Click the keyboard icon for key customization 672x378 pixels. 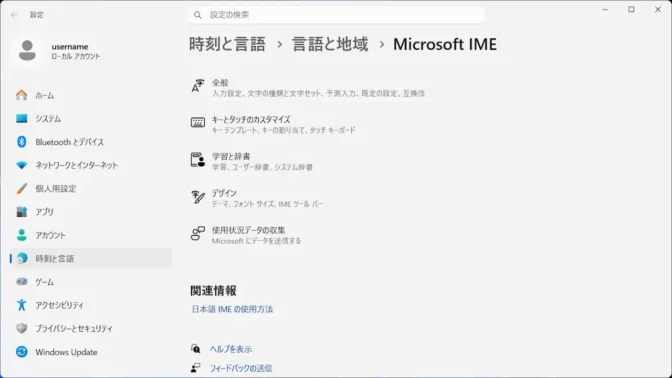pos(198,123)
